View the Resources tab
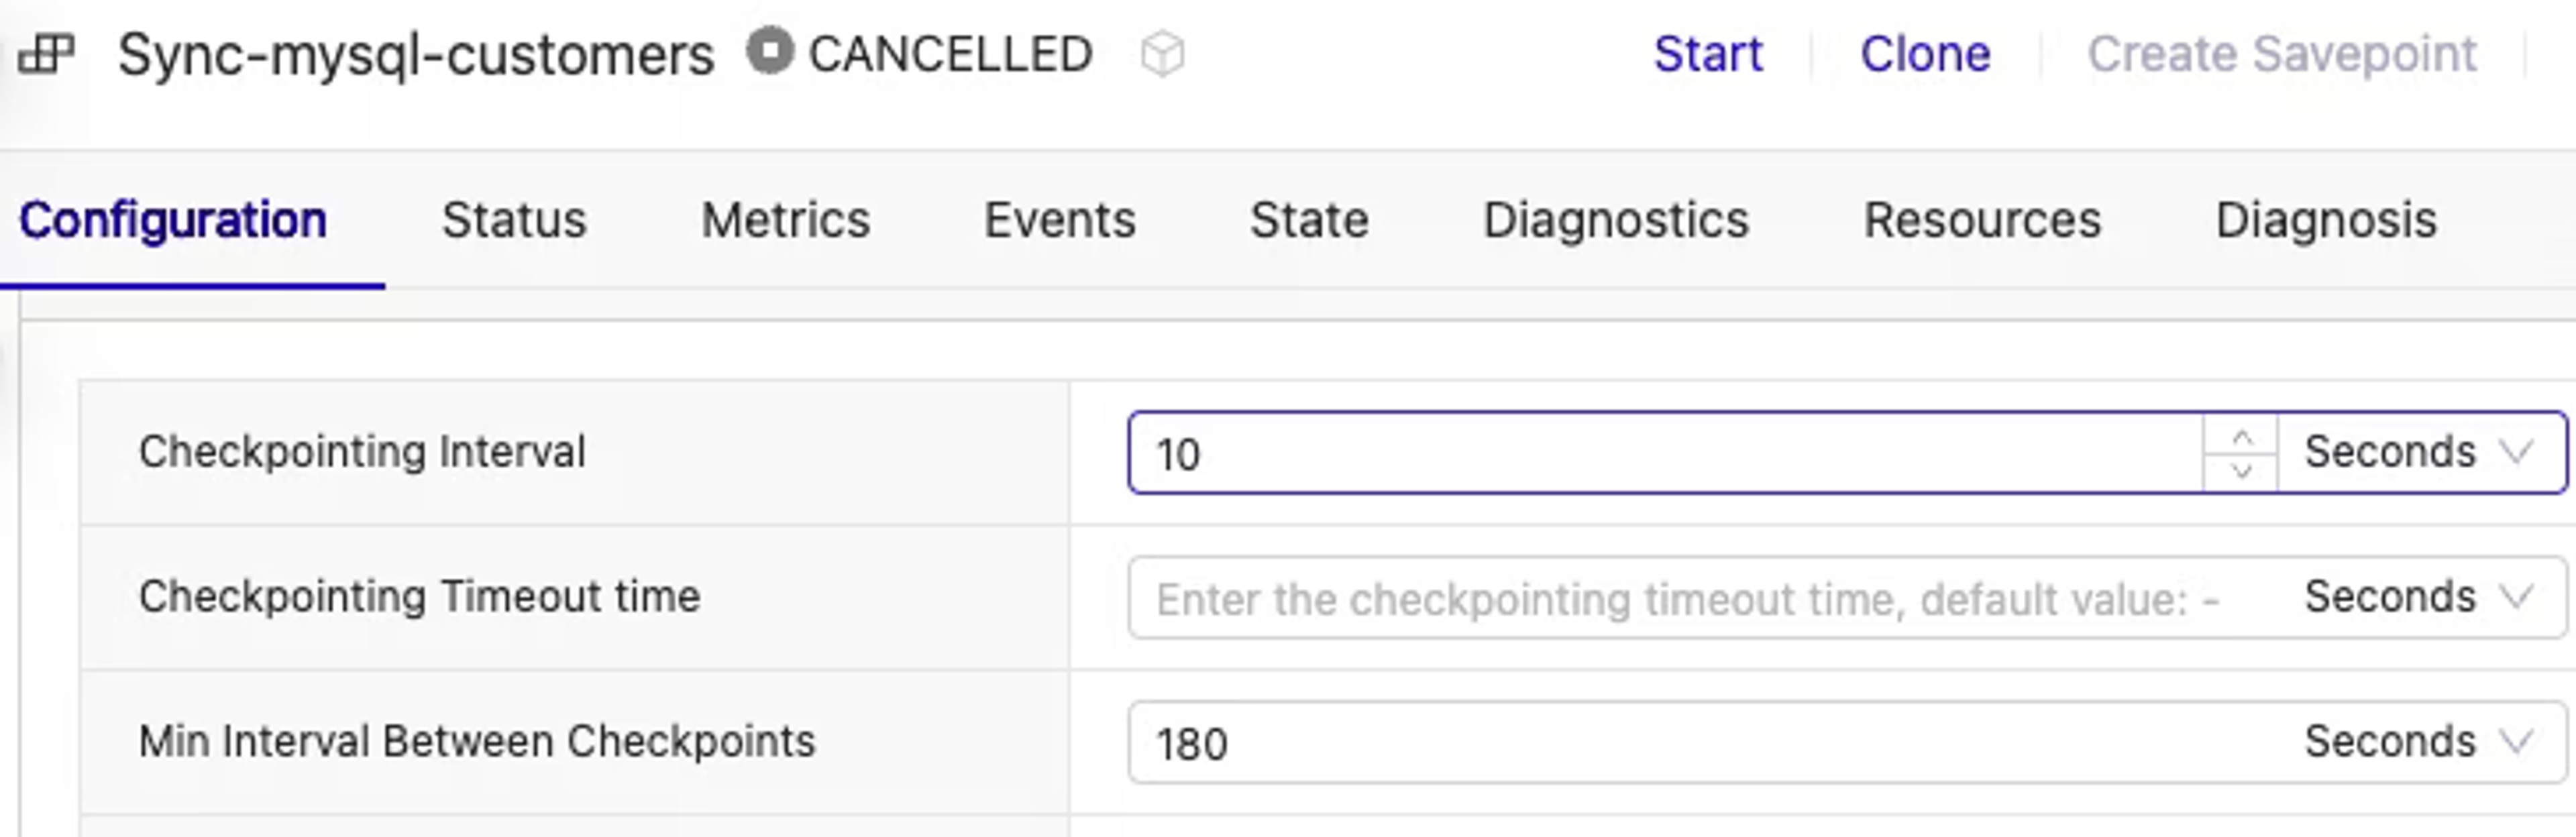The width and height of the screenshot is (2576, 837). pyautogui.click(x=1982, y=220)
